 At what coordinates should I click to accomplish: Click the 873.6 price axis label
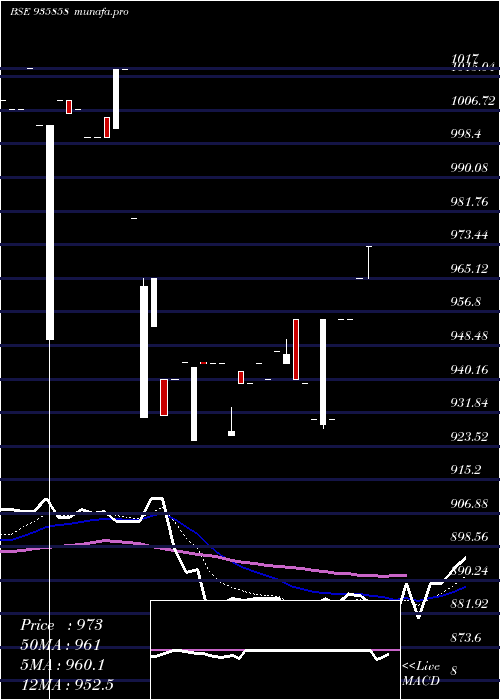point(467,638)
